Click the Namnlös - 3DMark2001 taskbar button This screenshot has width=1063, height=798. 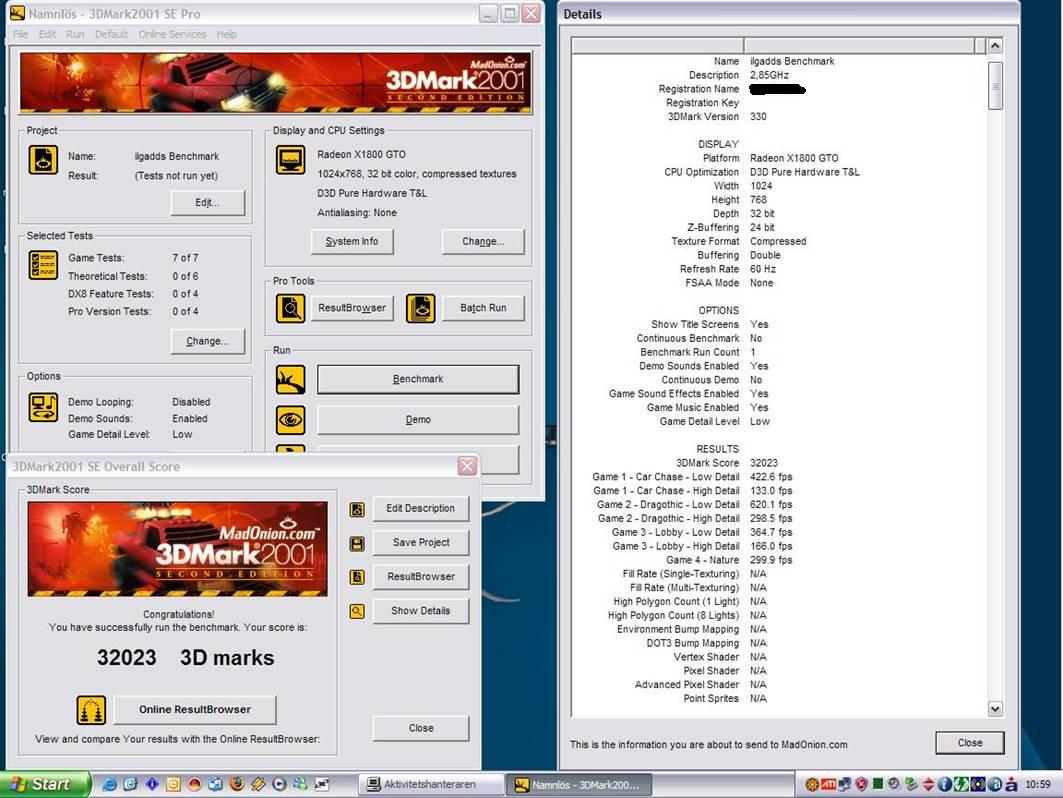tap(580, 784)
